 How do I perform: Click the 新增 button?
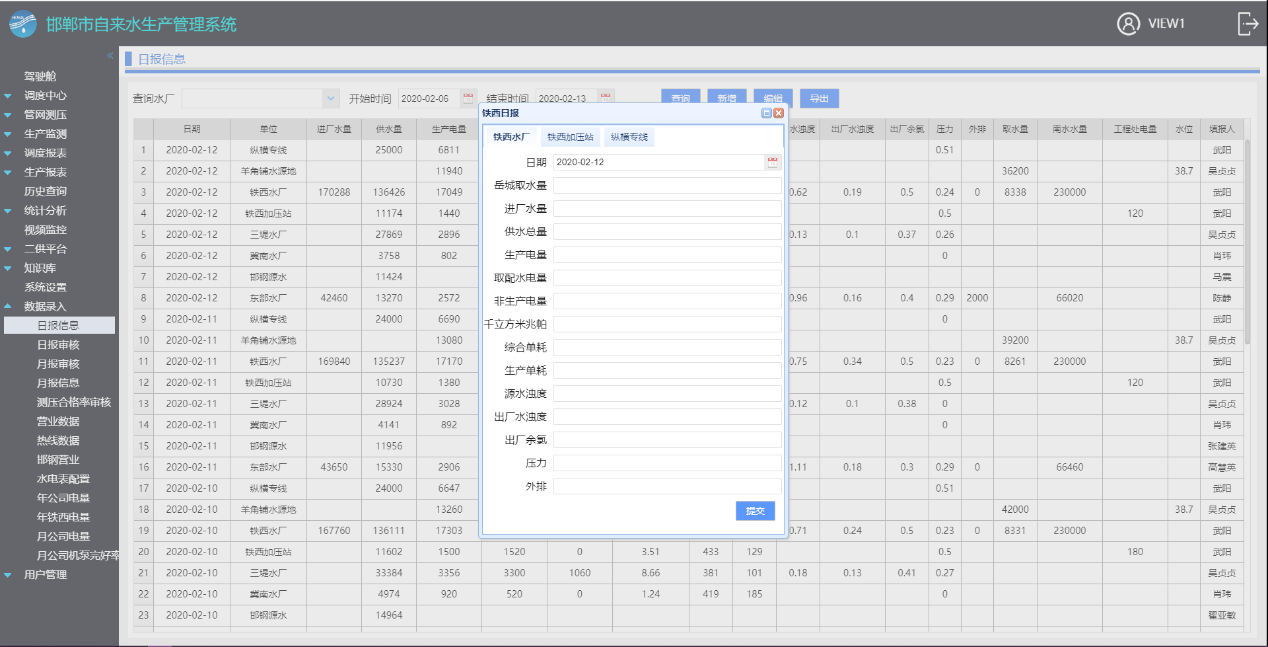pyautogui.click(x=727, y=98)
